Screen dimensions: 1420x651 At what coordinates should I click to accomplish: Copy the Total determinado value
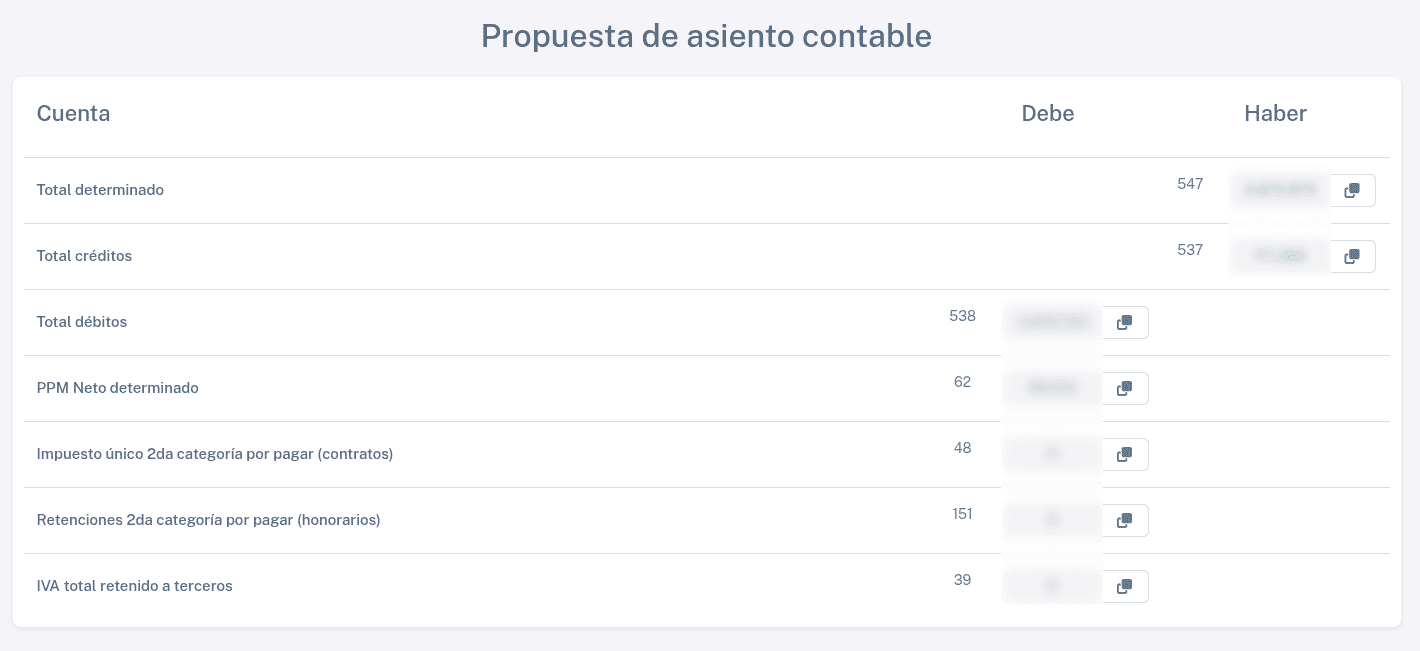pos(1352,190)
